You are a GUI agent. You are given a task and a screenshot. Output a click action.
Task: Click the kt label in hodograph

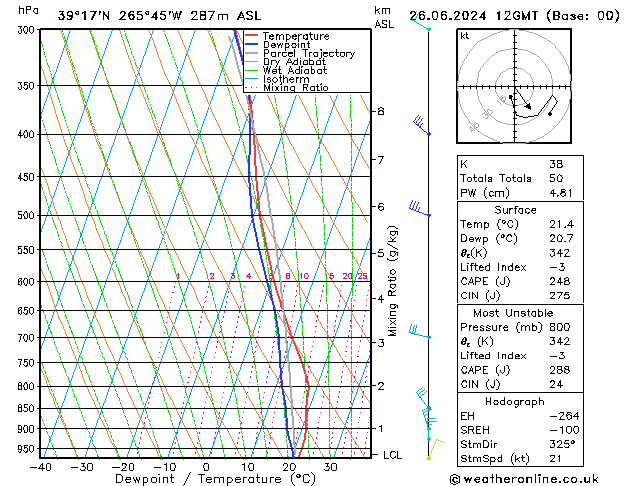click(x=465, y=36)
